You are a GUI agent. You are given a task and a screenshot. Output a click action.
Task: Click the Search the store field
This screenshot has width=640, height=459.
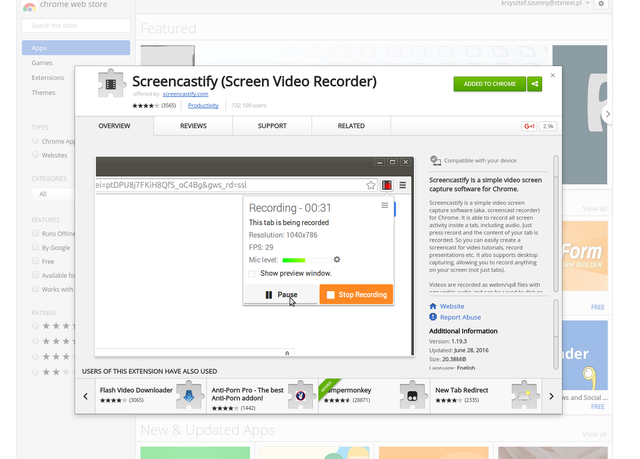tap(76, 26)
